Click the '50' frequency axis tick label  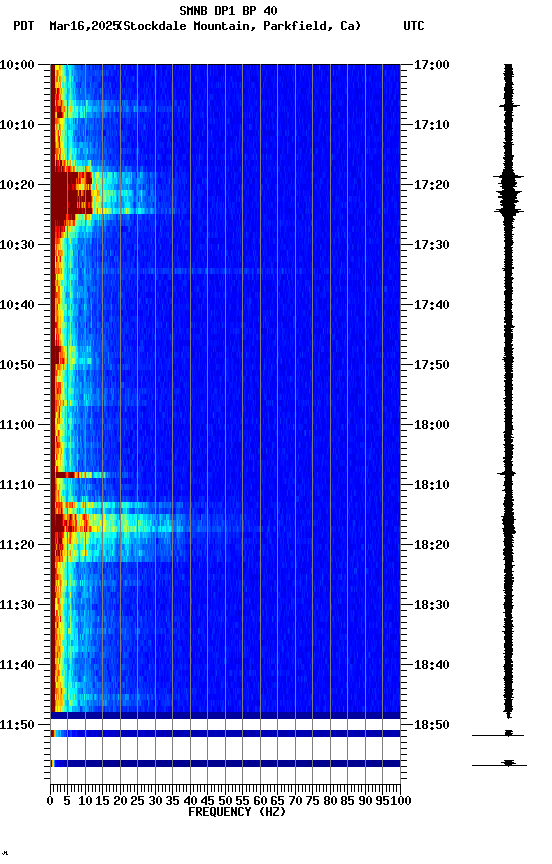[x=225, y=802]
